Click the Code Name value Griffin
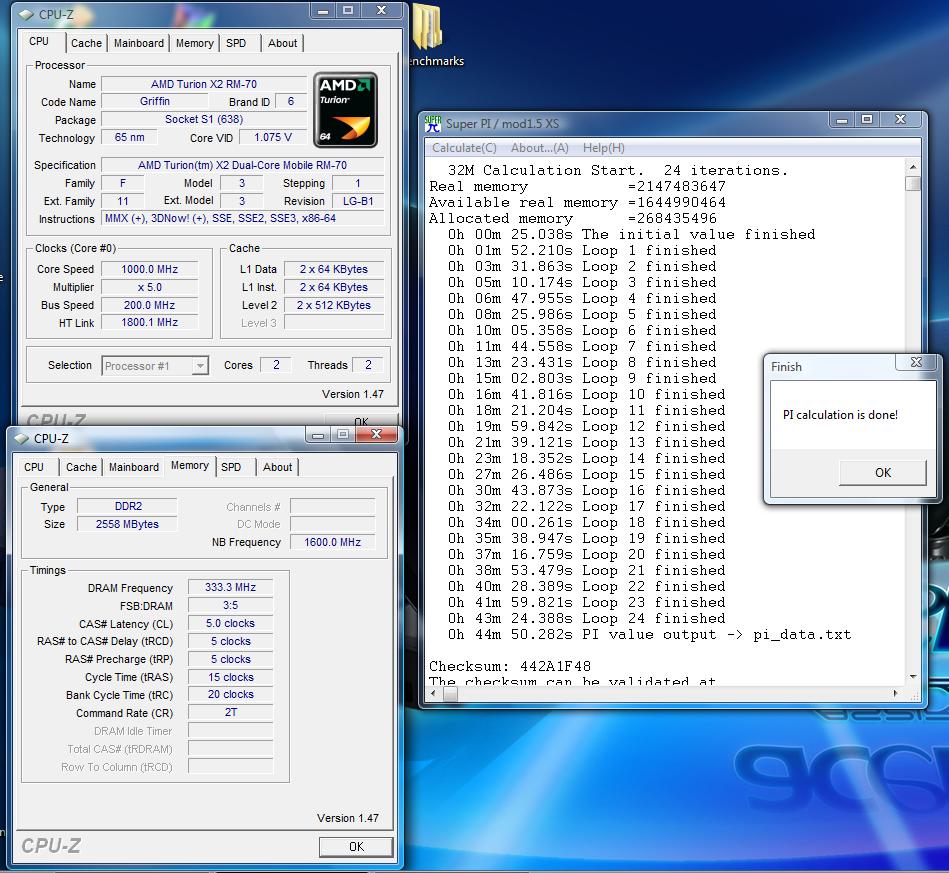 (x=155, y=102)
